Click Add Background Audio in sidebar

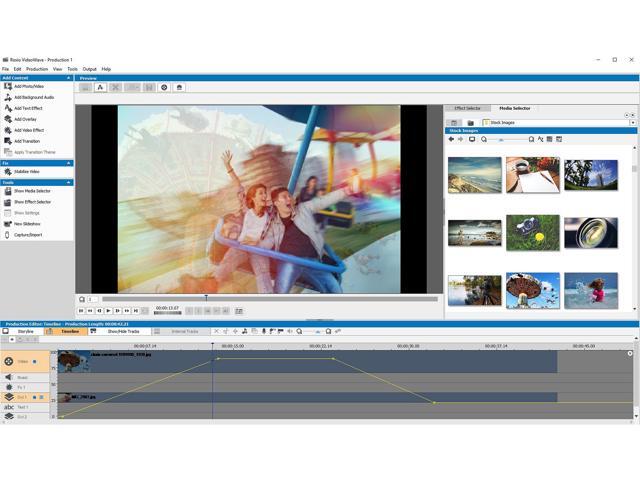(x=34, y=97)
